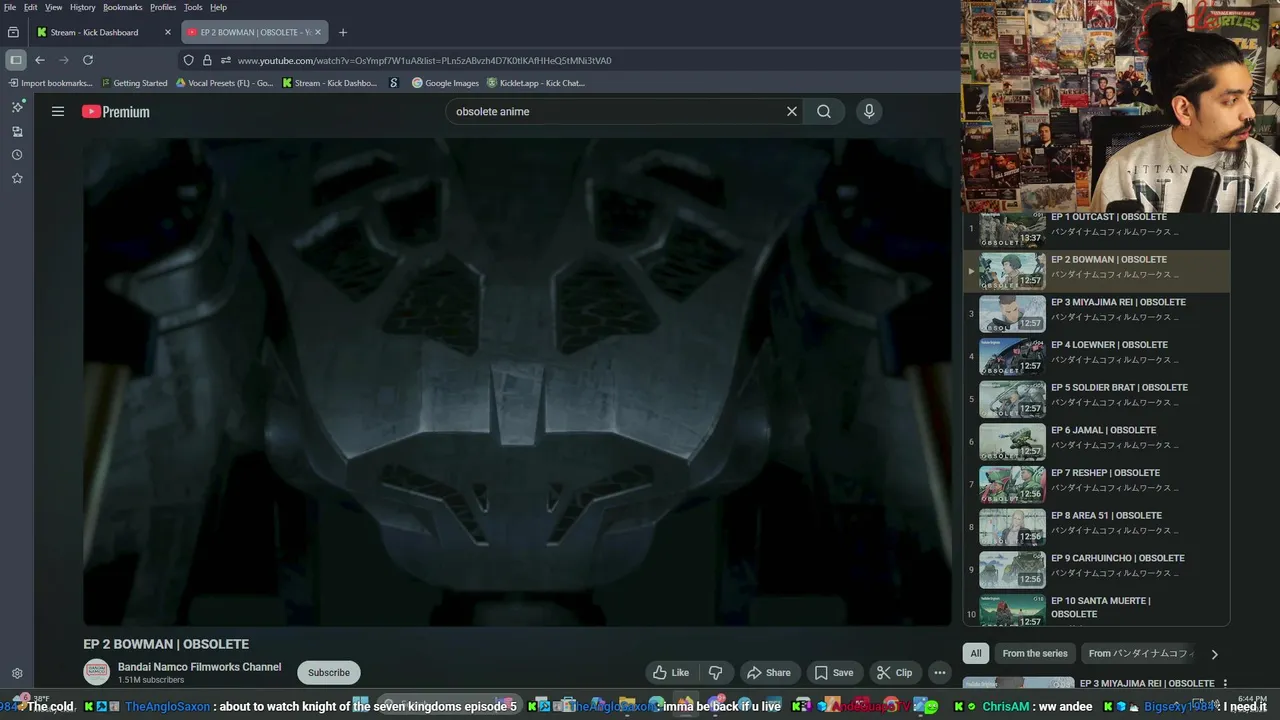Viewport: 1280px width, 720px height.
Task: Like the video
Action: (671, 673)
